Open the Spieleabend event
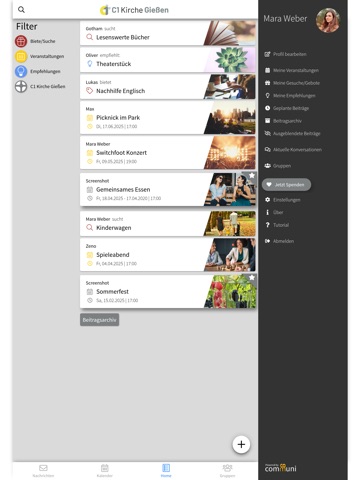360x480 pixels. click(168, 255)
